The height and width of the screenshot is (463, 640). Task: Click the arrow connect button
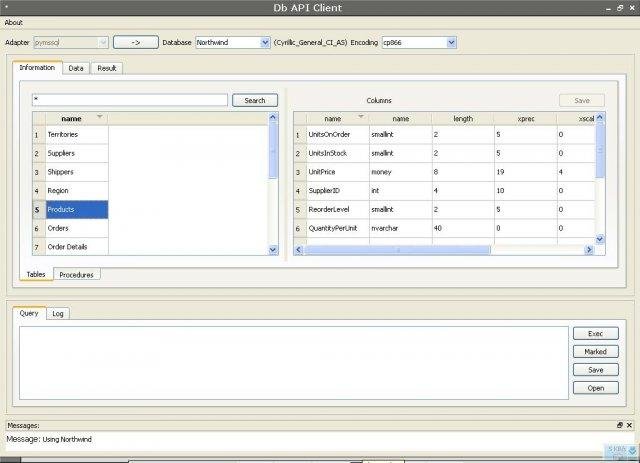tap(136, 42)
